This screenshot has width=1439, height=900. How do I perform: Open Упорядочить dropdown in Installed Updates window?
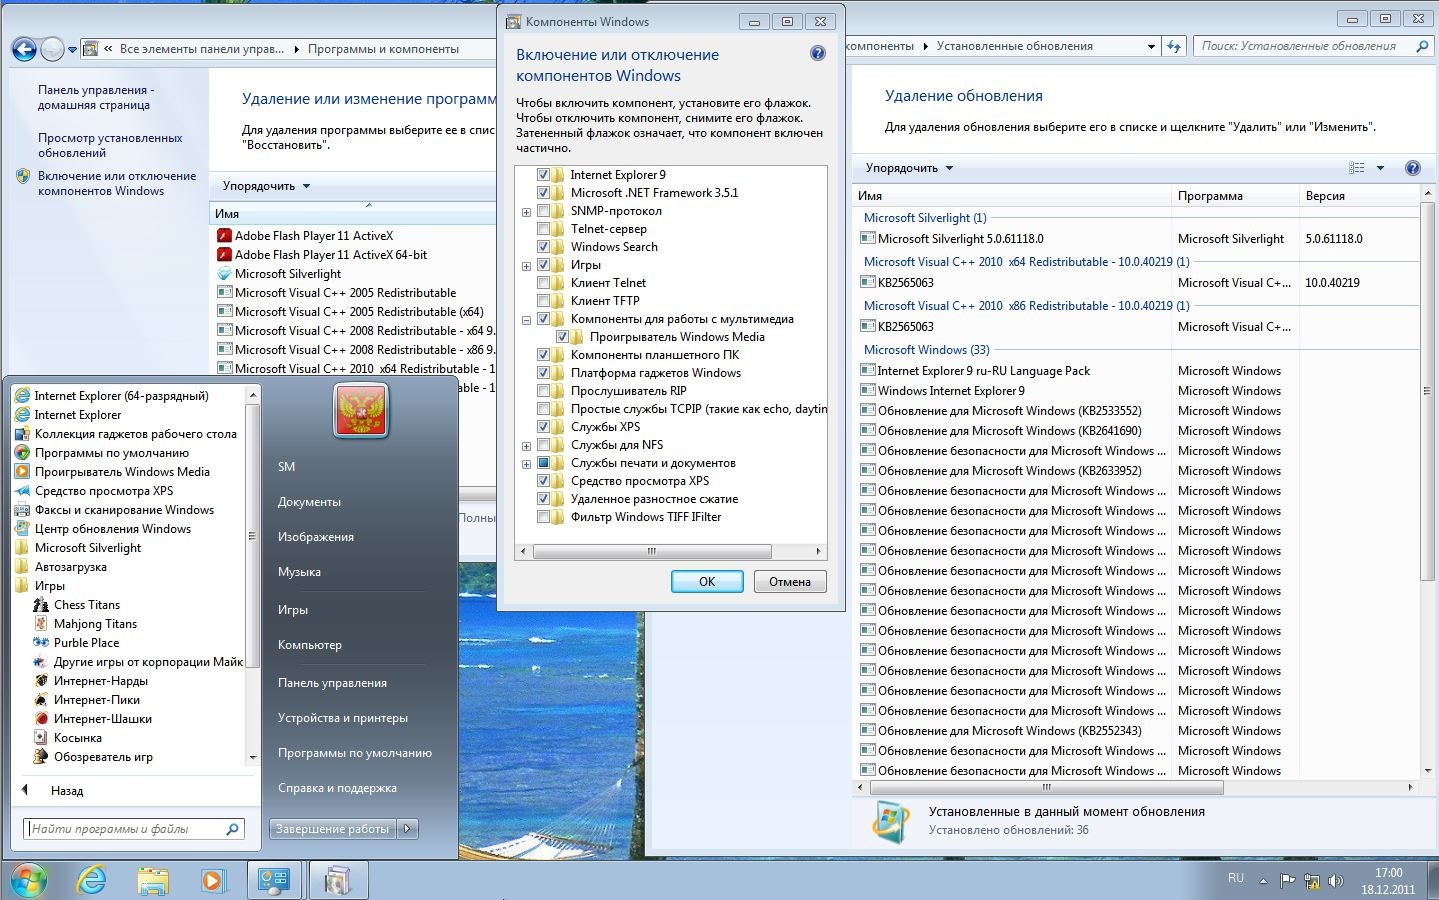click(x=909, y=168)
